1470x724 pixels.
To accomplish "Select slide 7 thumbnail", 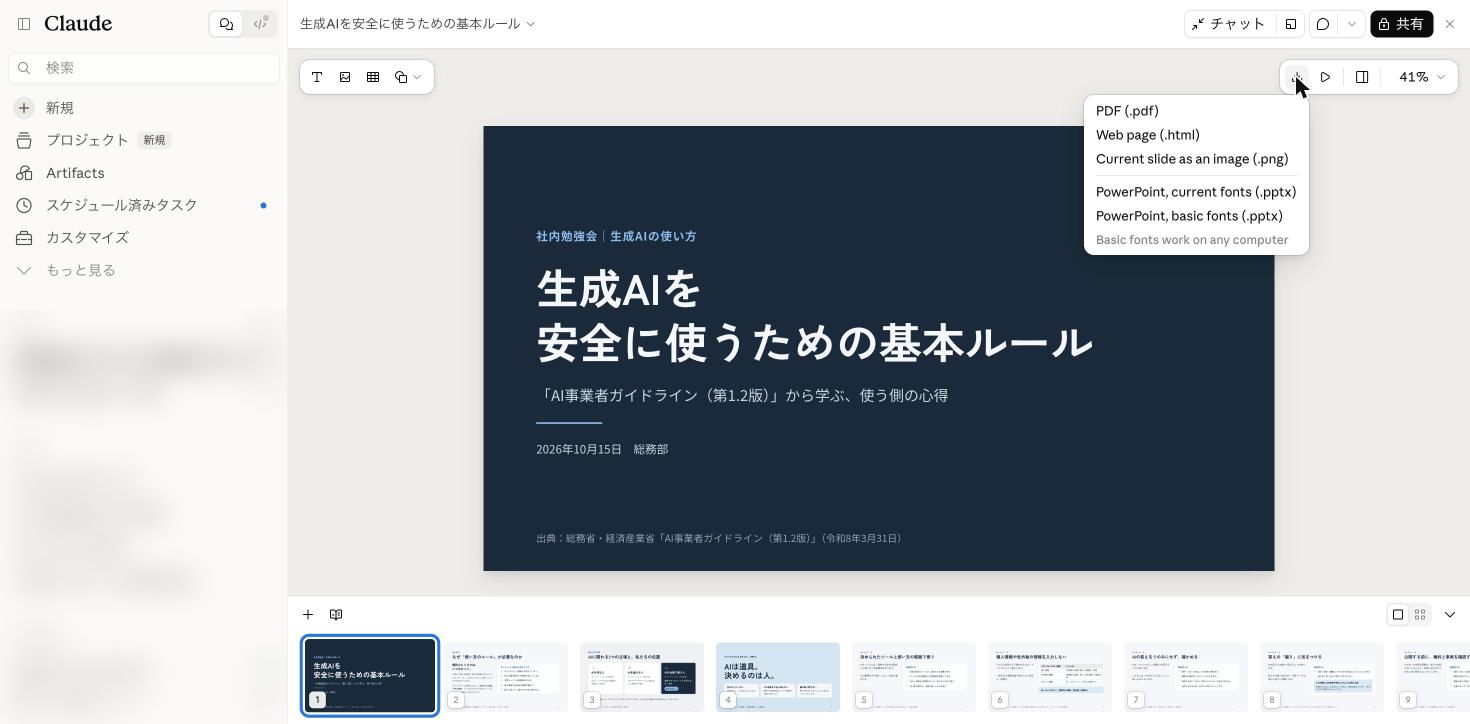I will click(1186, 677).
